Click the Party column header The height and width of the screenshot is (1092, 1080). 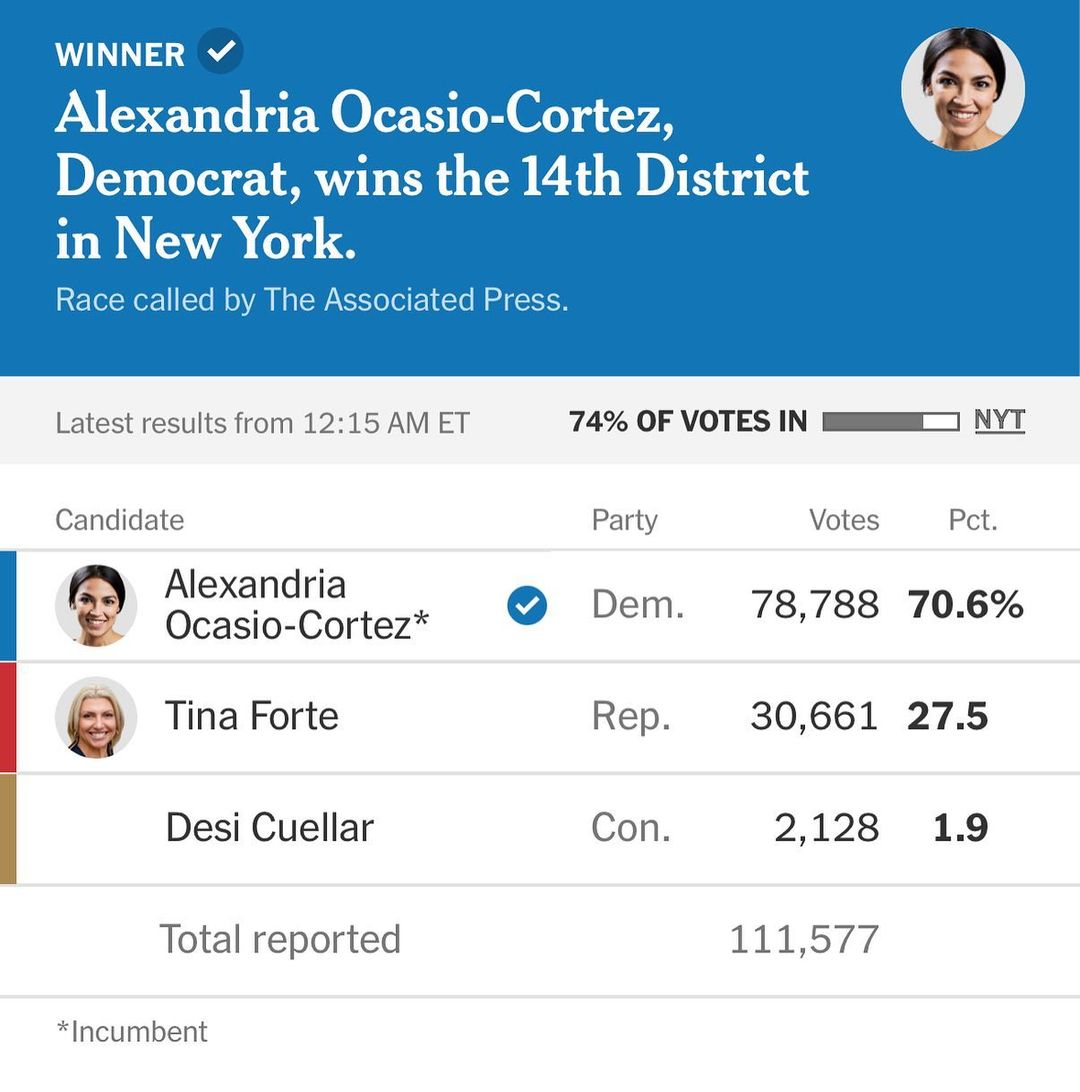(624, 520)
